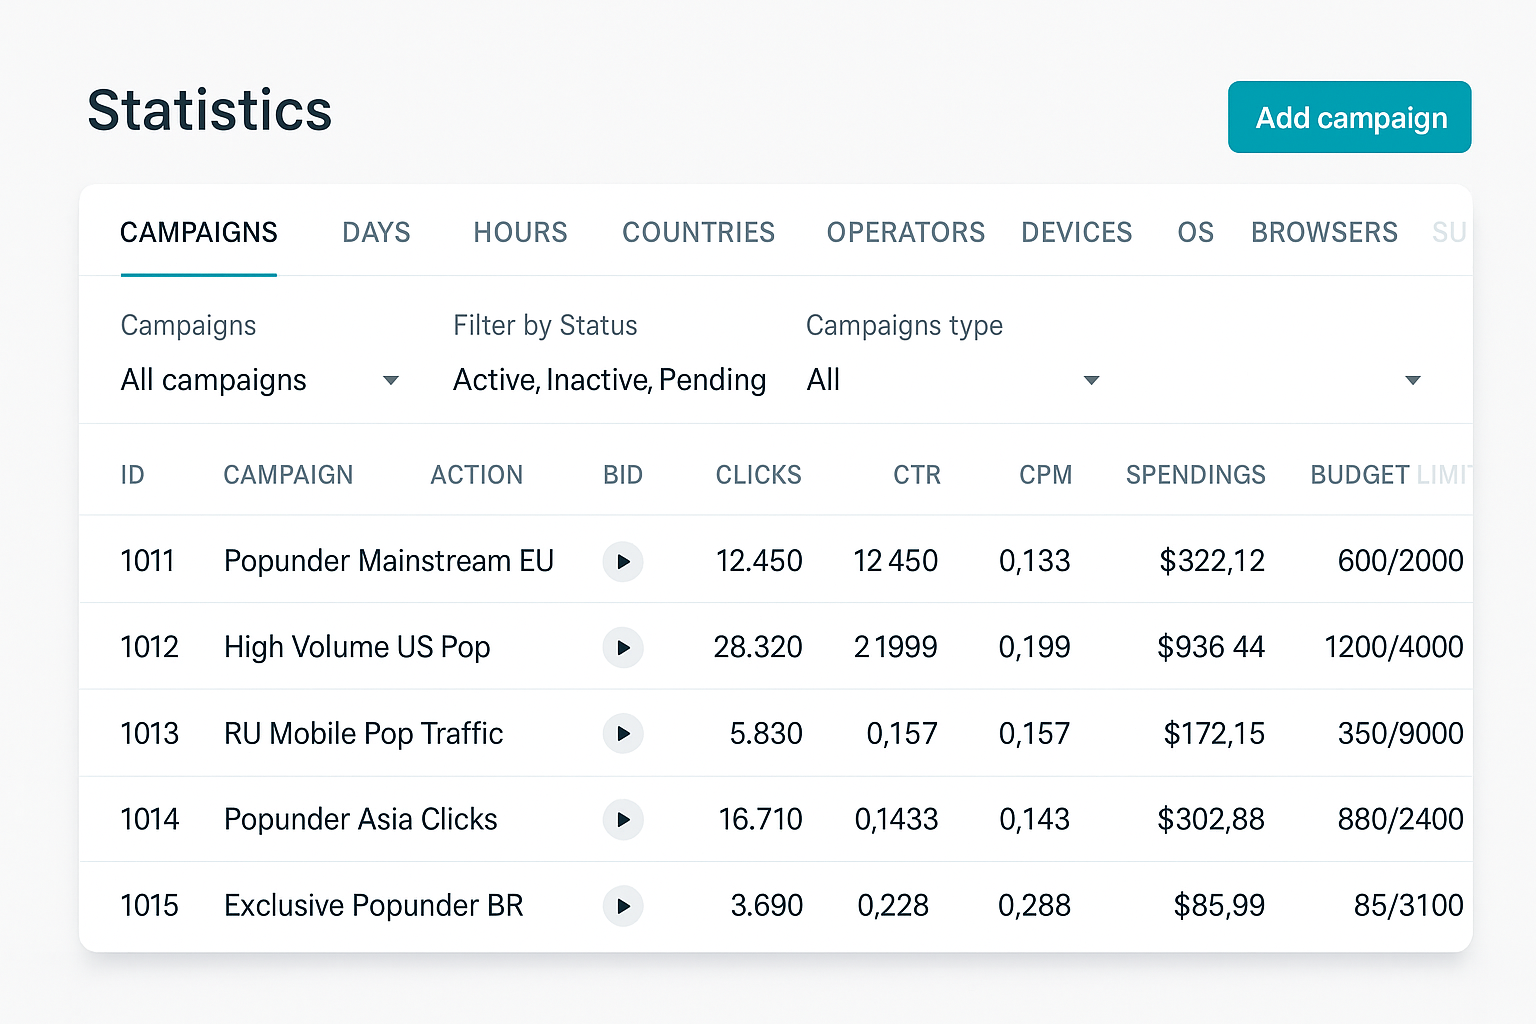Viewport: 1536px width, 1024px height.
Task: Click spendings value $302,88
Action: click(x=1211, y=819)
